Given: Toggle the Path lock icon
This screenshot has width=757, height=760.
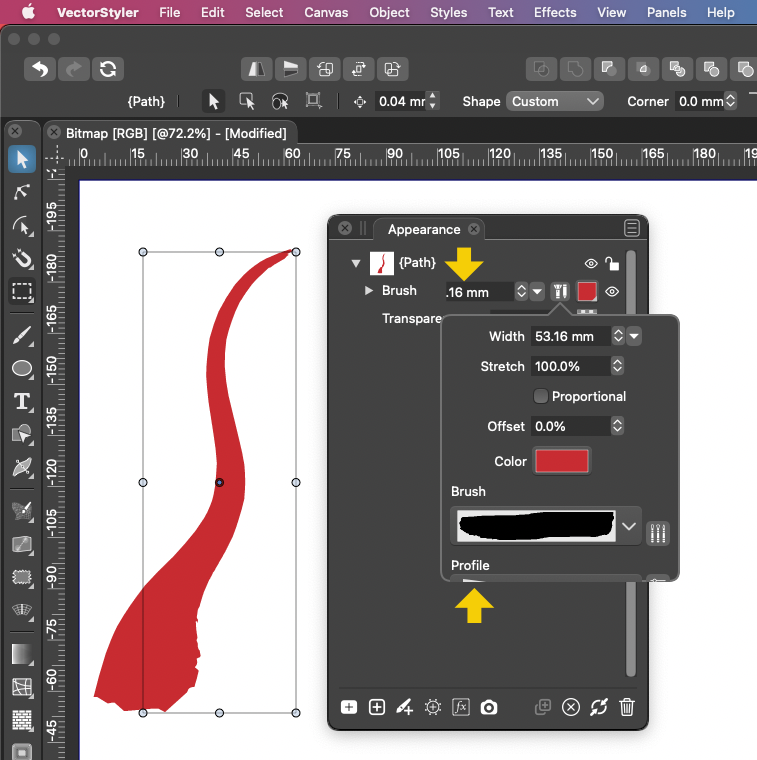Looking at the screenshot, I should tap(612, 263).
